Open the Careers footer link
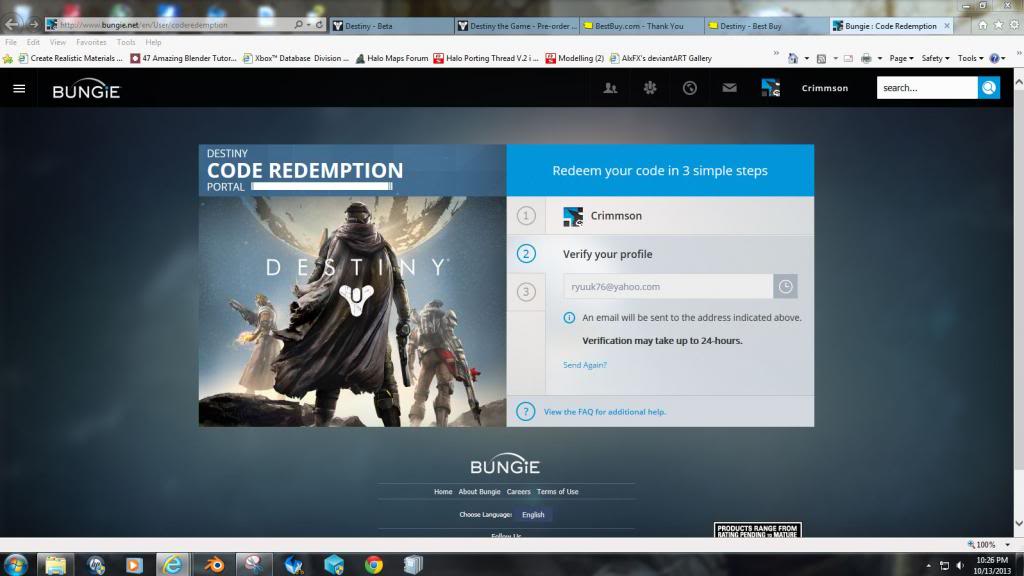Viewport: 1024px width, 576px height. 519,492
